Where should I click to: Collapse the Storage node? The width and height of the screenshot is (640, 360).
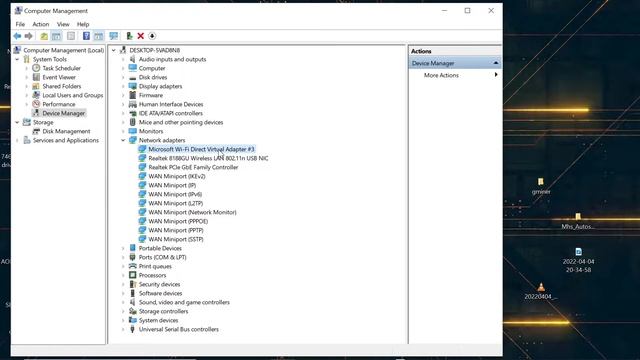17,122
